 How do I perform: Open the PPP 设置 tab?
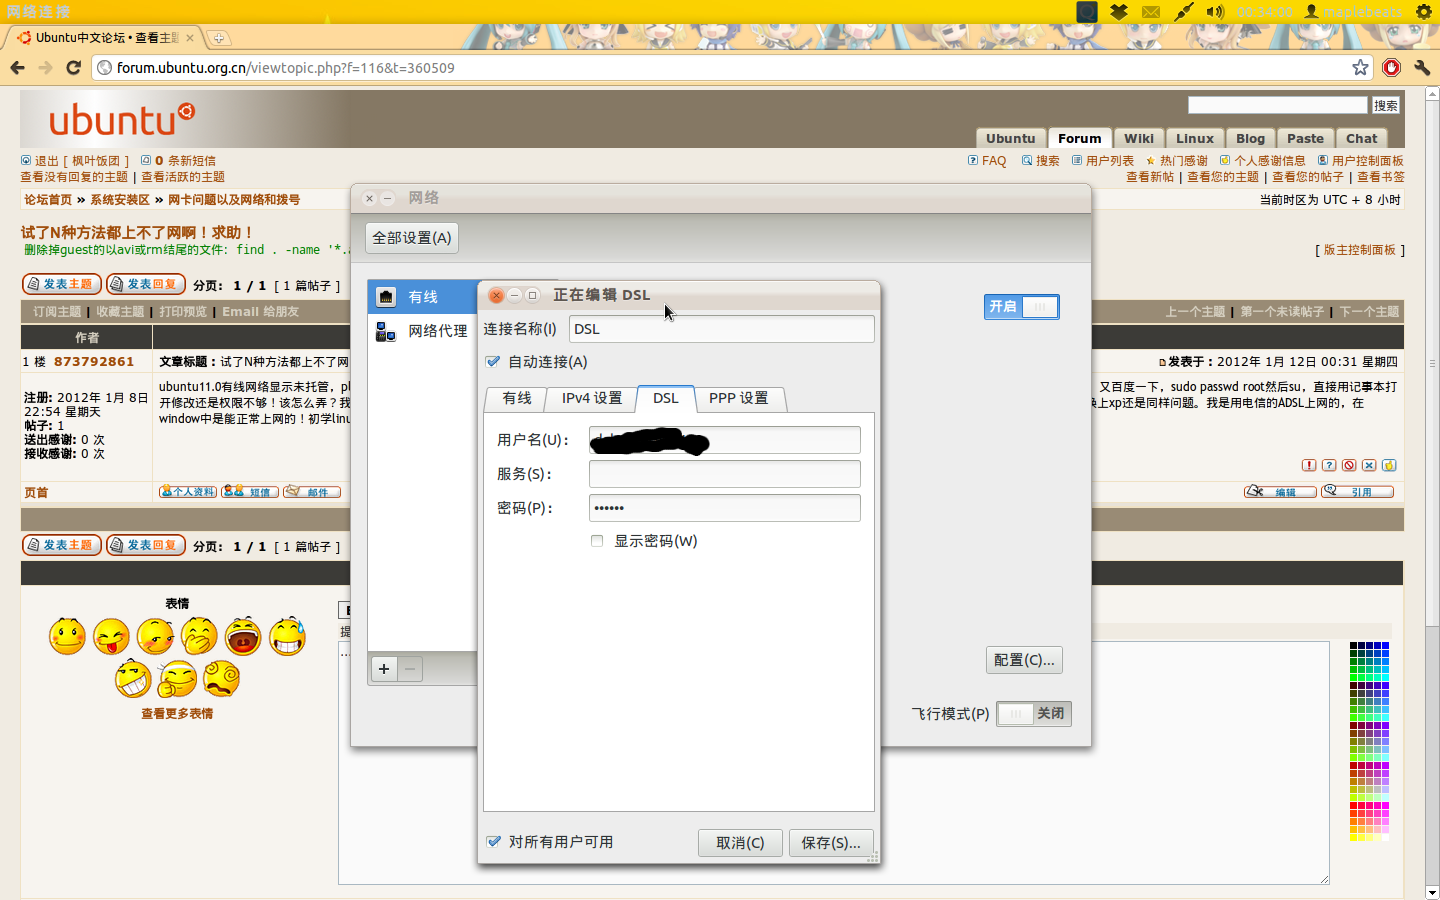[x=739, y=398]
